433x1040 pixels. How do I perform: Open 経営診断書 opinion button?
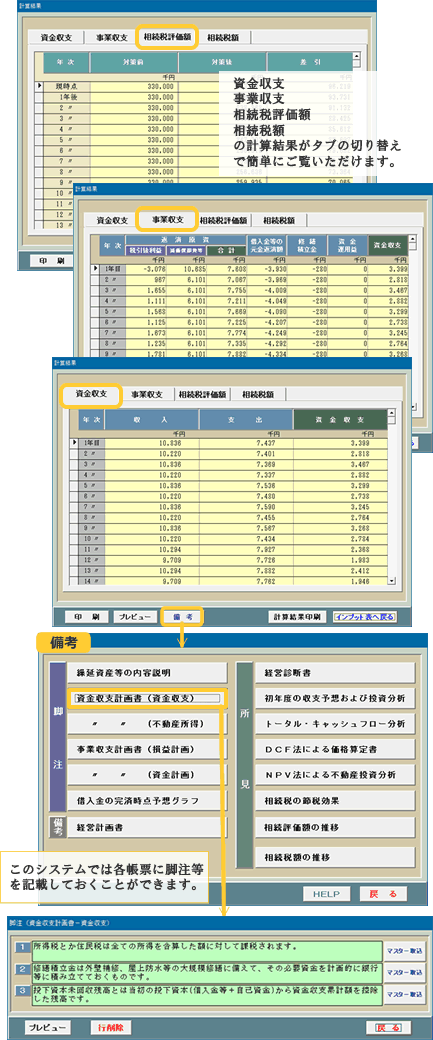click(x=336, y=673)
